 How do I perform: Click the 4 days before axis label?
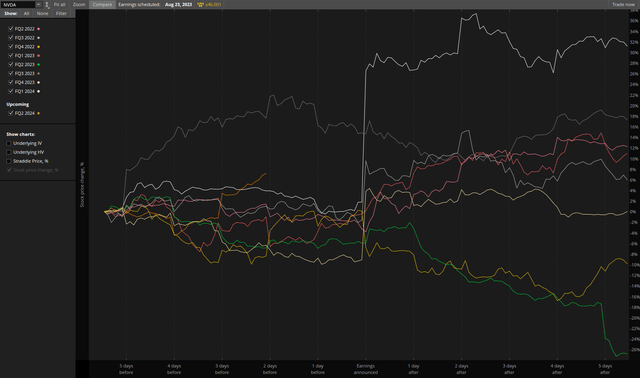174,369
